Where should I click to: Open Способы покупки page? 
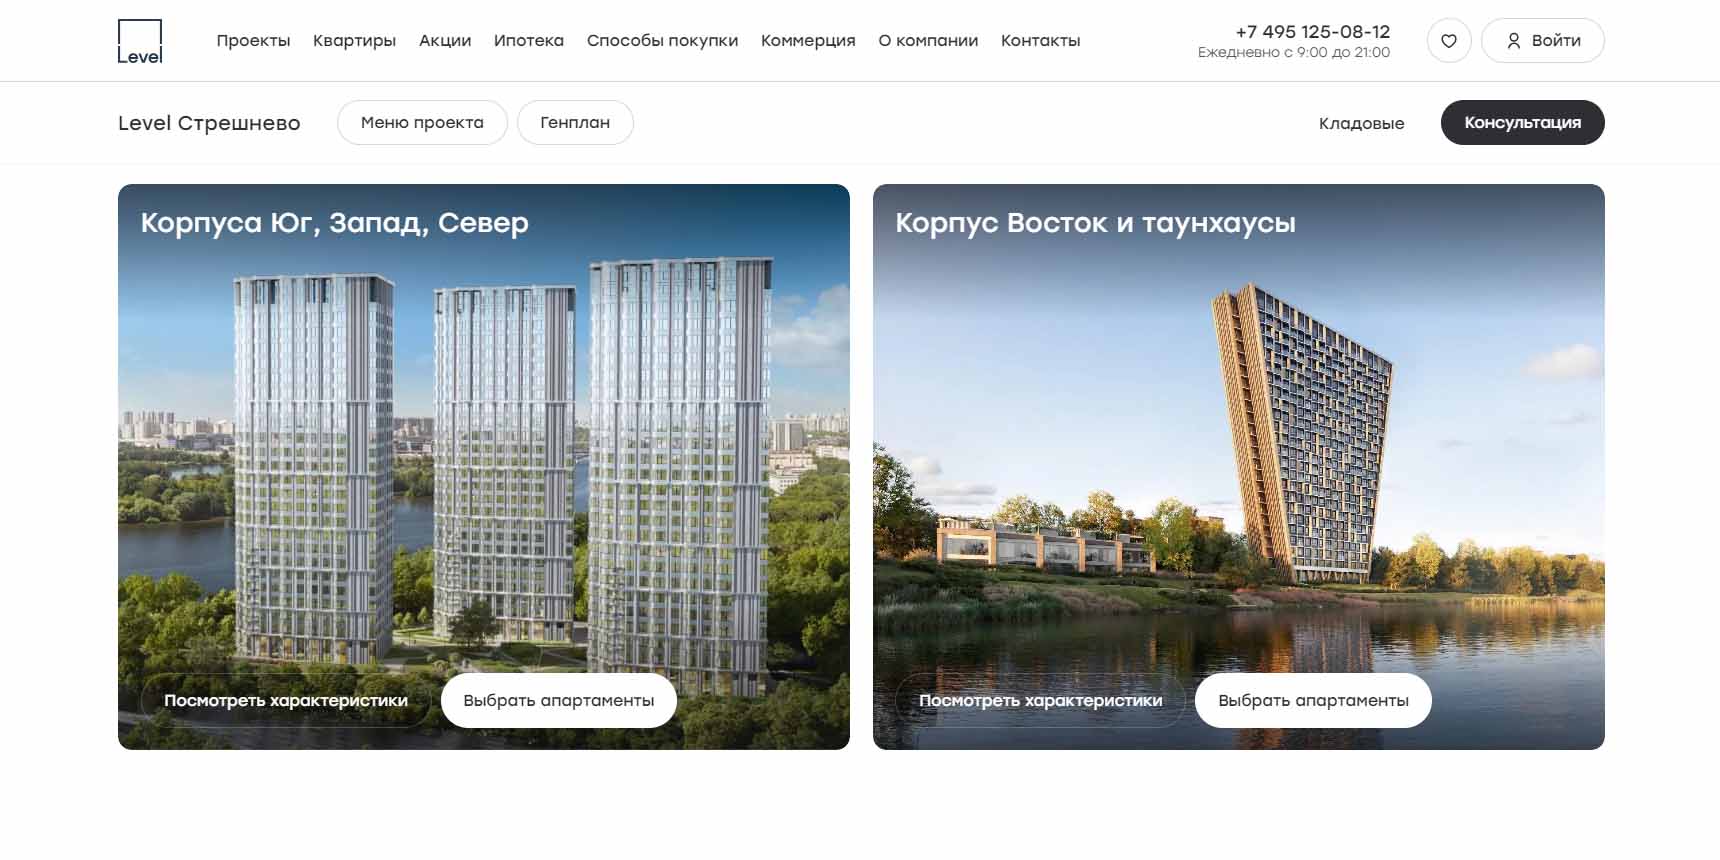click(x=662, y=41)
